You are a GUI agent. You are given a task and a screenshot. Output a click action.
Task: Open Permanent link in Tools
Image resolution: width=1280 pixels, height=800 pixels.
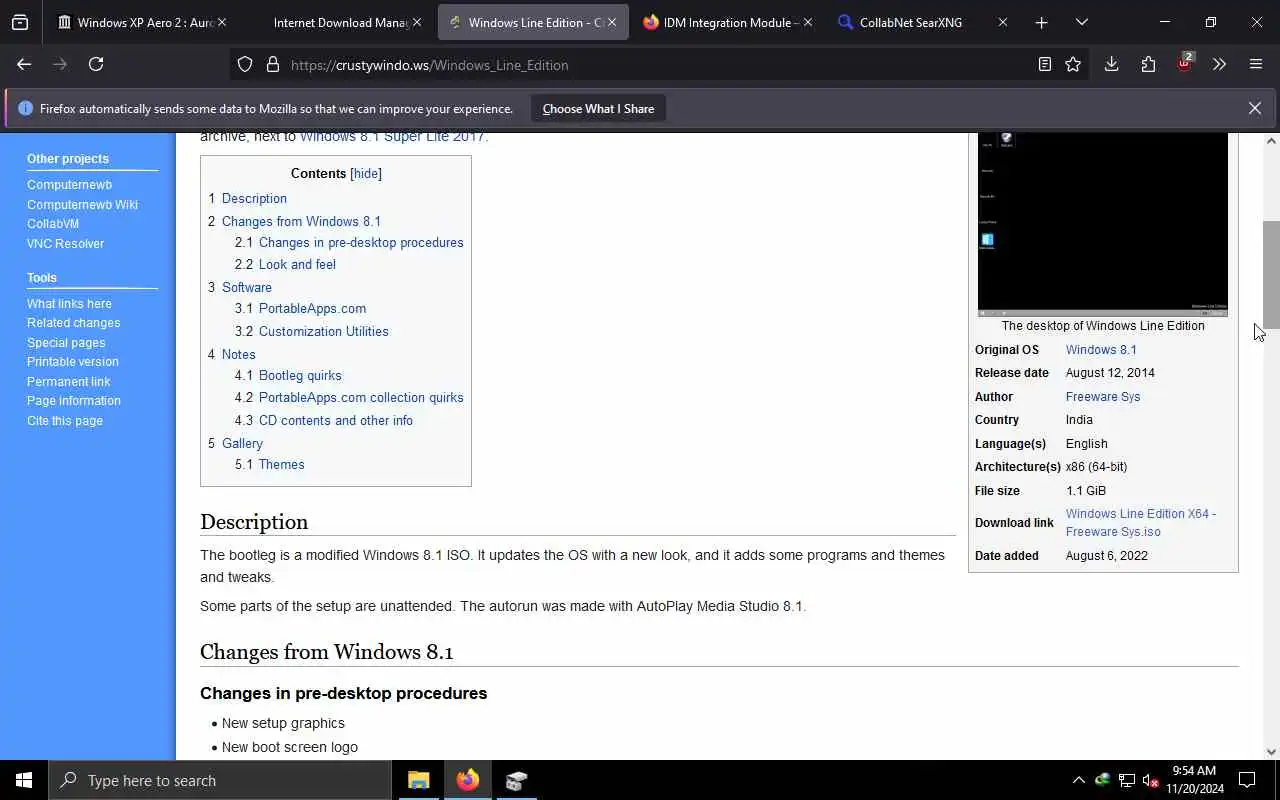click(68, 382)
